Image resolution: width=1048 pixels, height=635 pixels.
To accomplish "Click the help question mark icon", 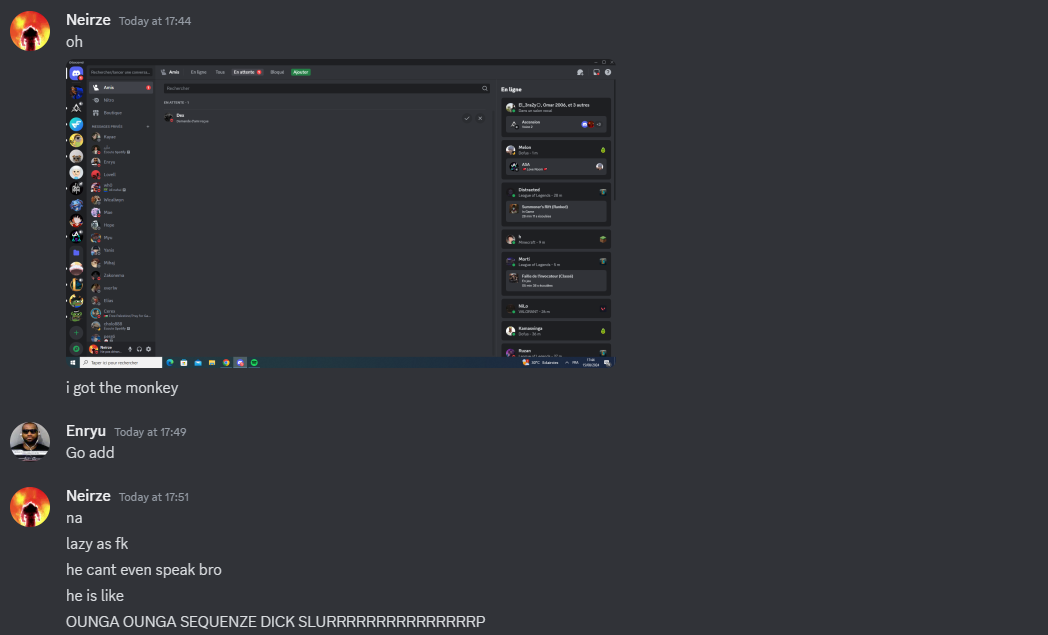I will pyautogui.click(x=607, y=72).
